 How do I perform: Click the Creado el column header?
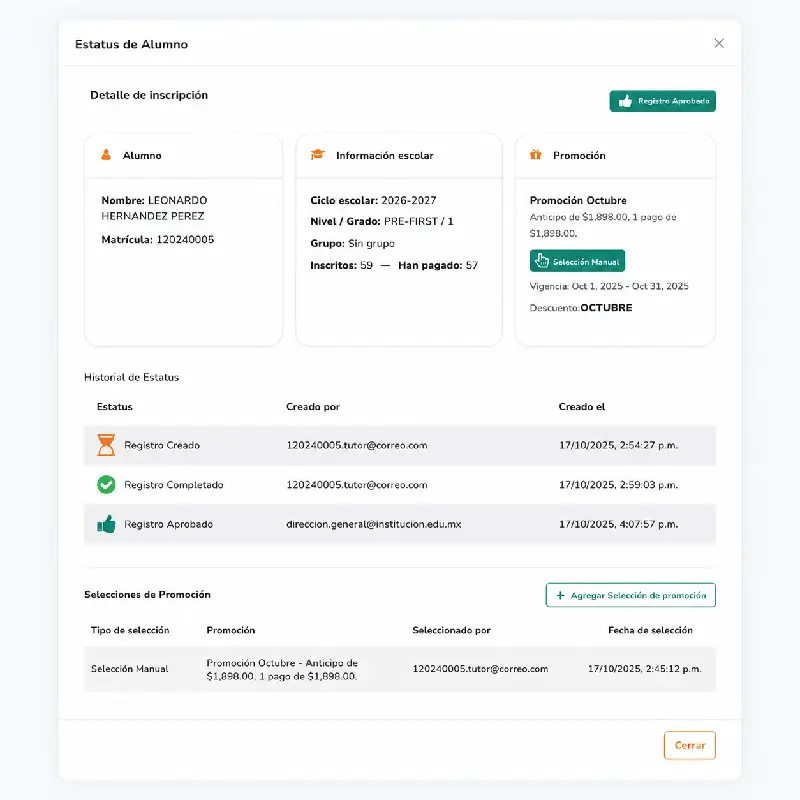(582, 407)
